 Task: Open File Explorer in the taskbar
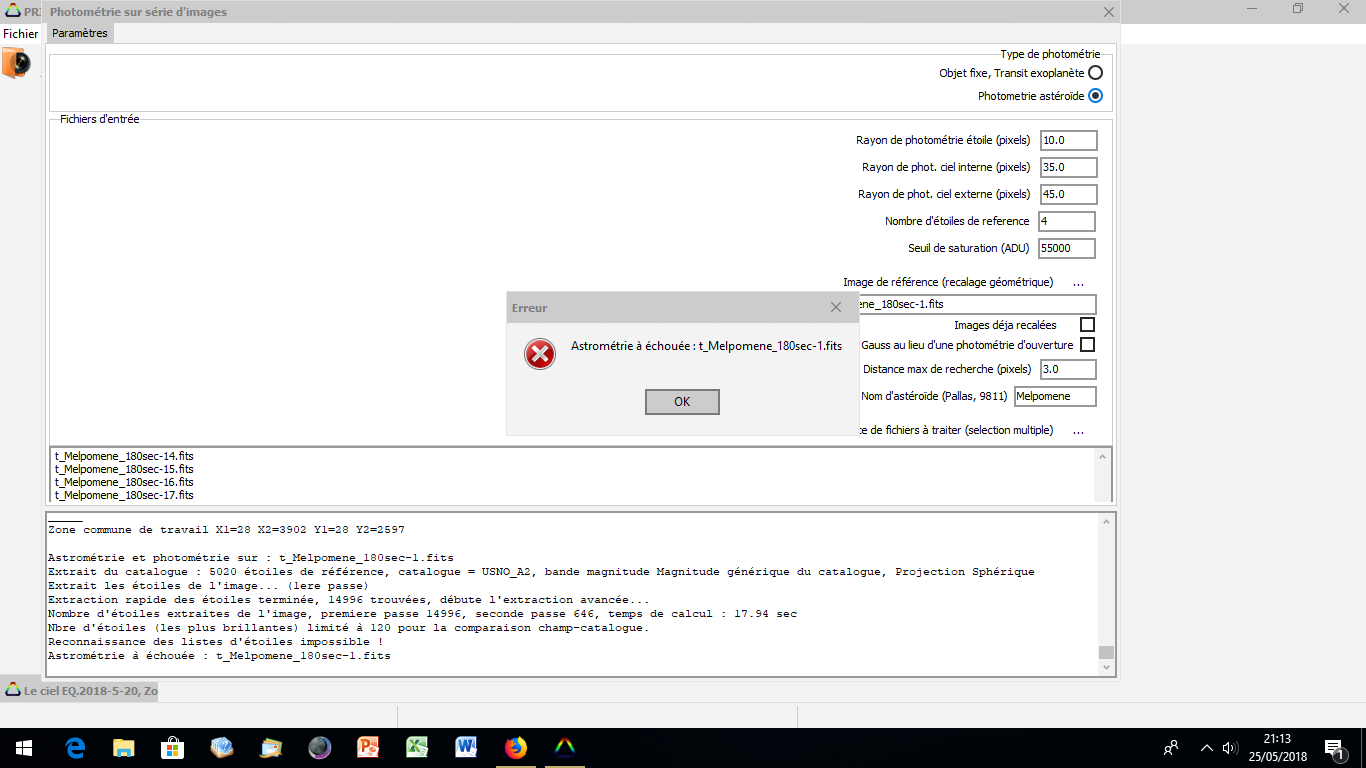pyautogui.click(x=124, y=748)
